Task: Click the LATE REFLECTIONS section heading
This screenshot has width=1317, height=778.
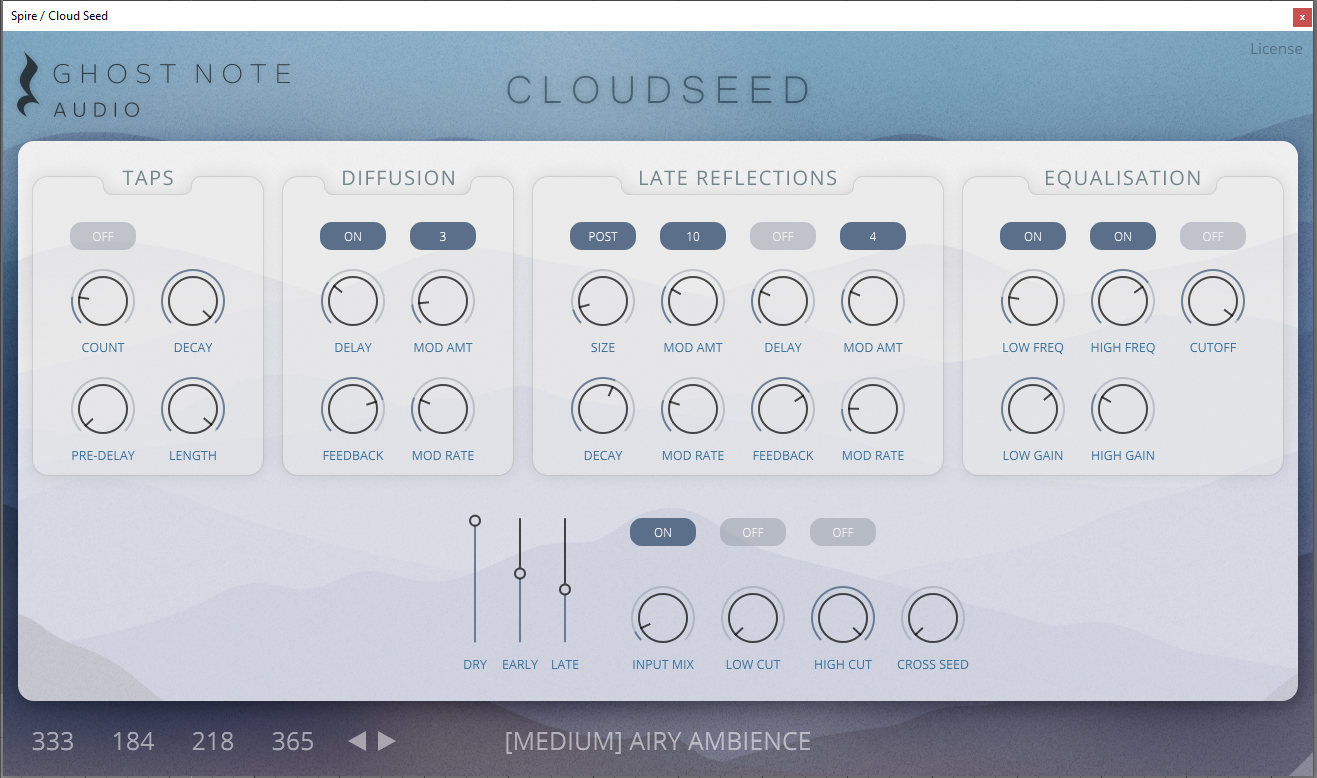Action: coord(738,178)
